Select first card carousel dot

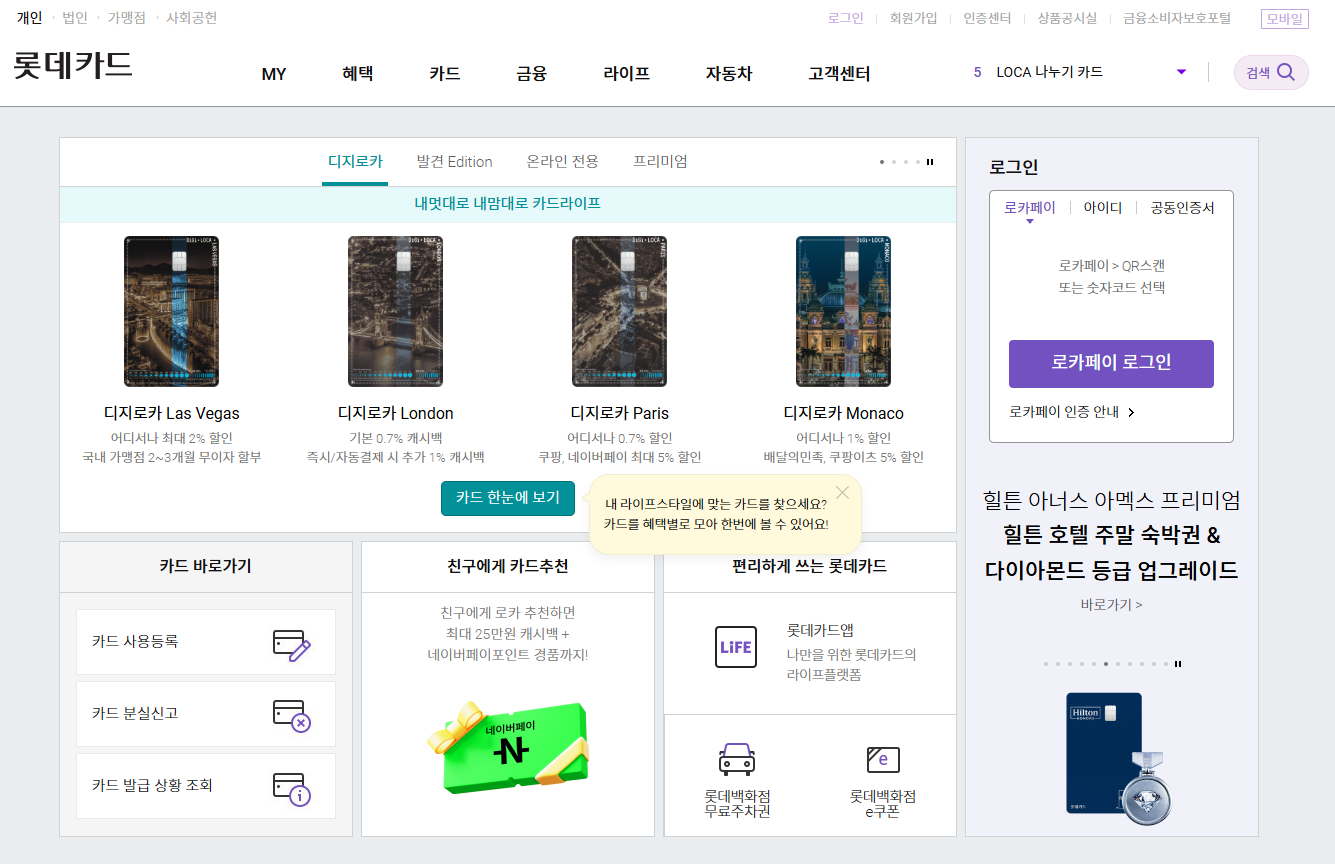[x=882, y=162]
